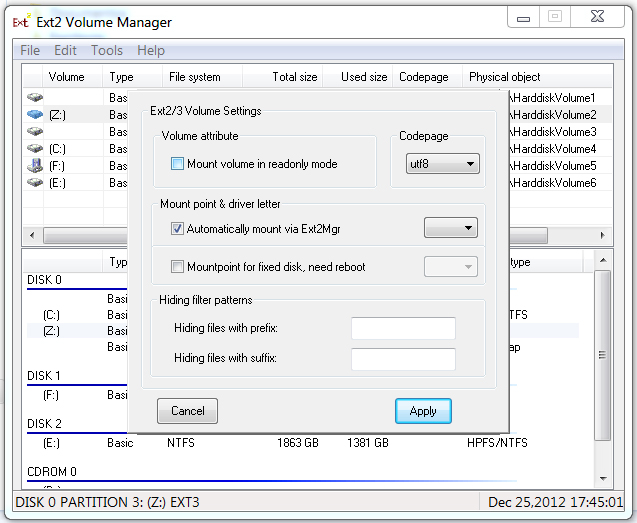Click 1863 GB total size value
This screenshot has width=637, height=523.
tap(298, 443)
